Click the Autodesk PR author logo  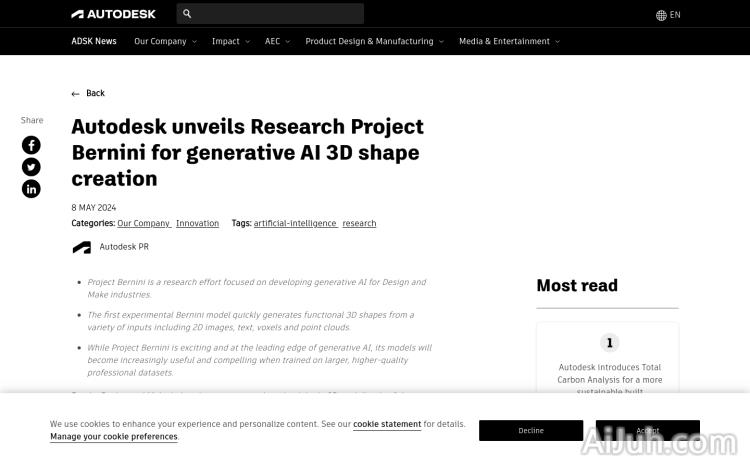(82, 247)
